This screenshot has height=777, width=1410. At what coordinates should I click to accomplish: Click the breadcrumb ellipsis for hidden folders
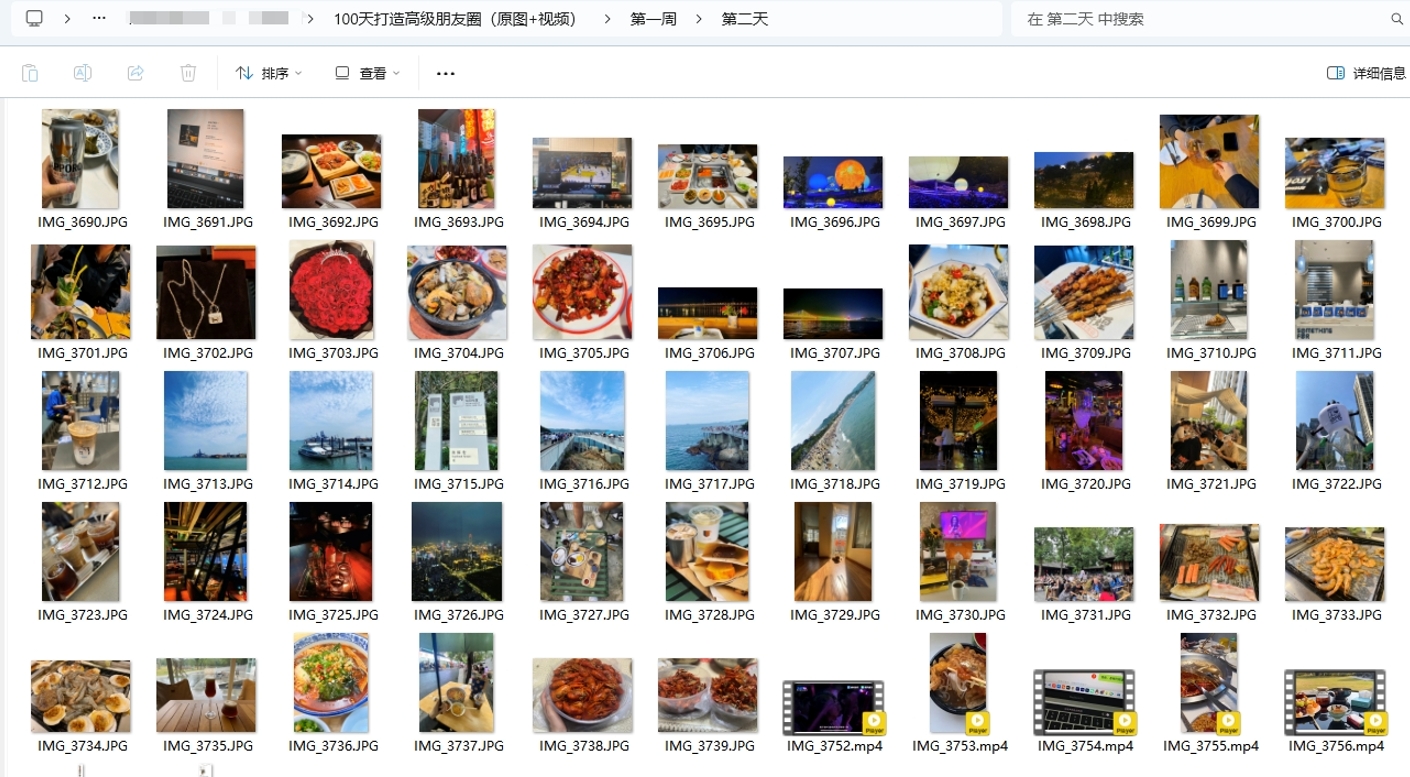click(x=99, y=19)
